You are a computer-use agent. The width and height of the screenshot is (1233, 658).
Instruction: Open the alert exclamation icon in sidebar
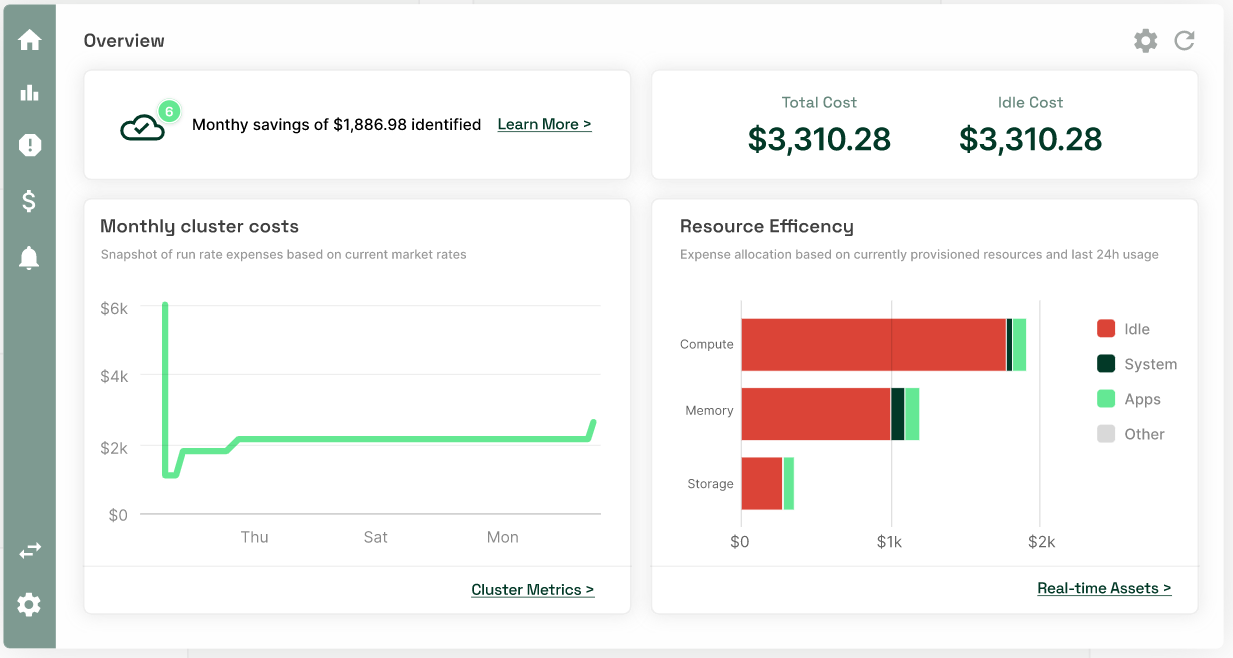tap(29, 146)
